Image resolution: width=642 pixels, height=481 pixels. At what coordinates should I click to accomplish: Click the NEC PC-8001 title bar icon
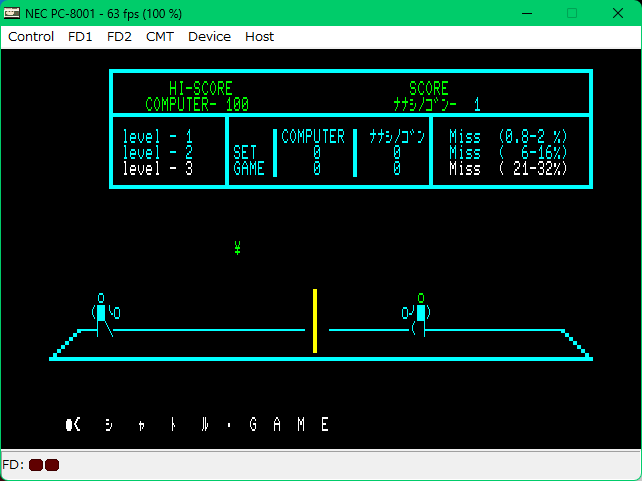[13, 12]
